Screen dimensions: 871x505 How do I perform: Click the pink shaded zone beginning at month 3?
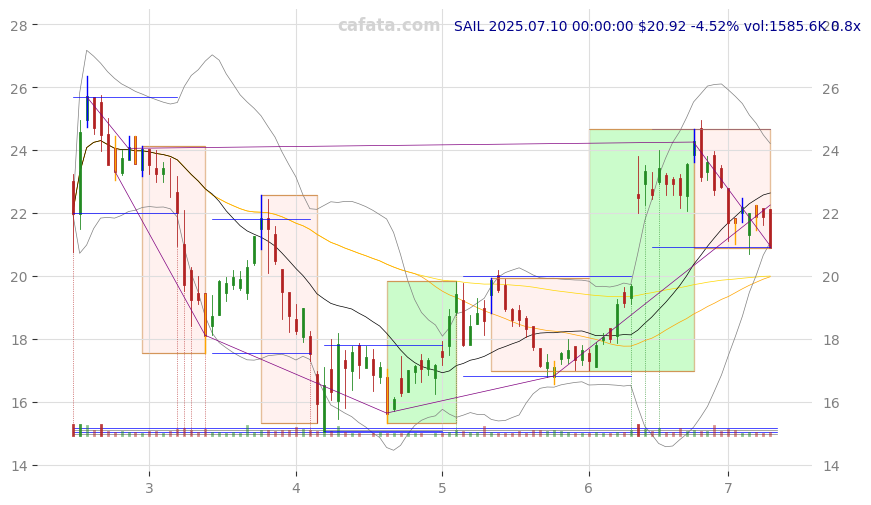[174, 250]
